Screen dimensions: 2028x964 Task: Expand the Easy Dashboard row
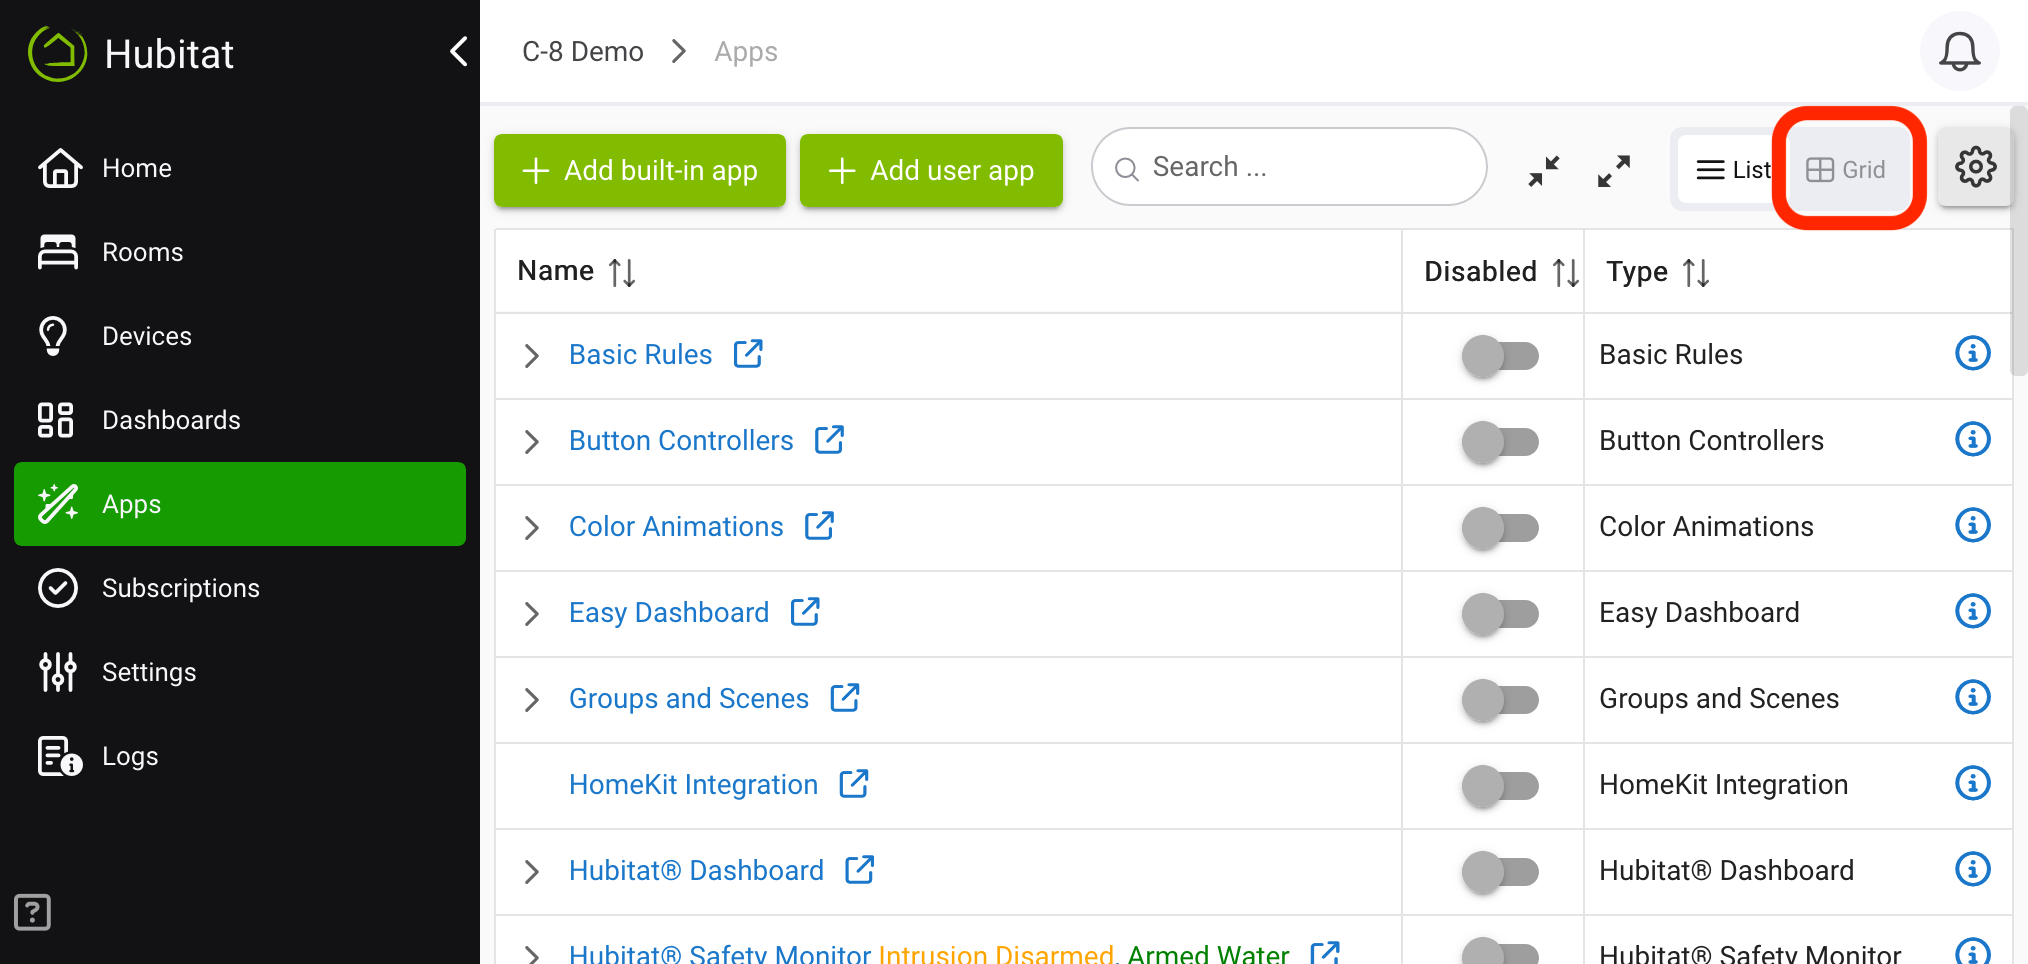point(532,614)
